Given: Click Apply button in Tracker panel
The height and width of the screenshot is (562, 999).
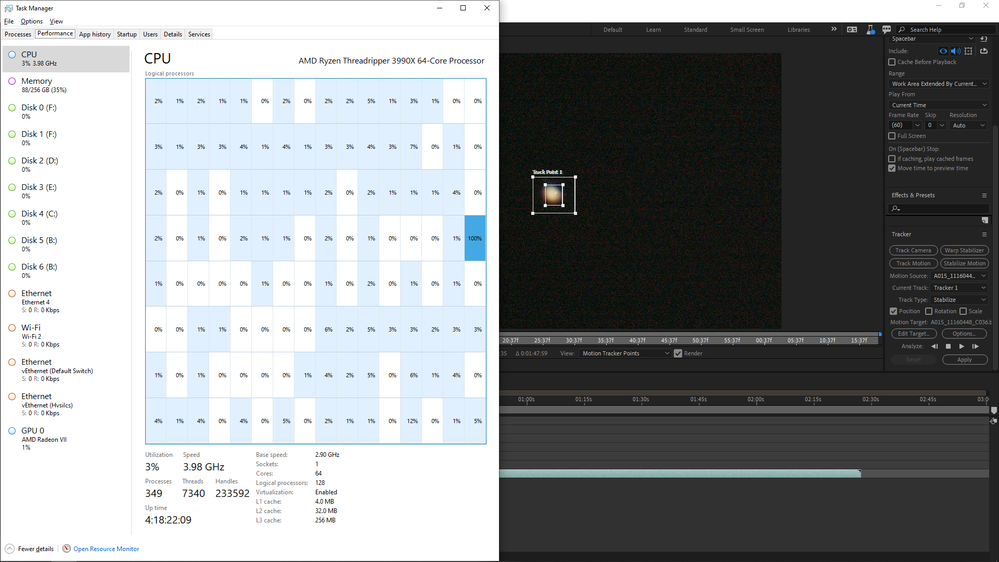Looking at the screenshot, I should pos(965,360).
